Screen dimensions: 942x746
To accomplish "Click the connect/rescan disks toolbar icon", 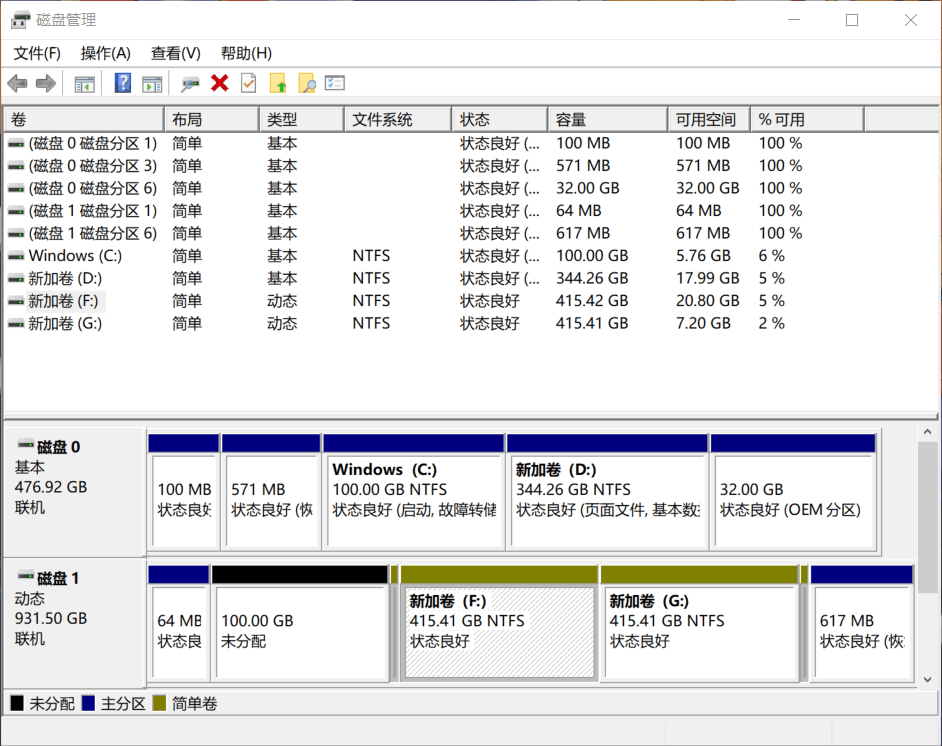I will [x=190, y=83].
